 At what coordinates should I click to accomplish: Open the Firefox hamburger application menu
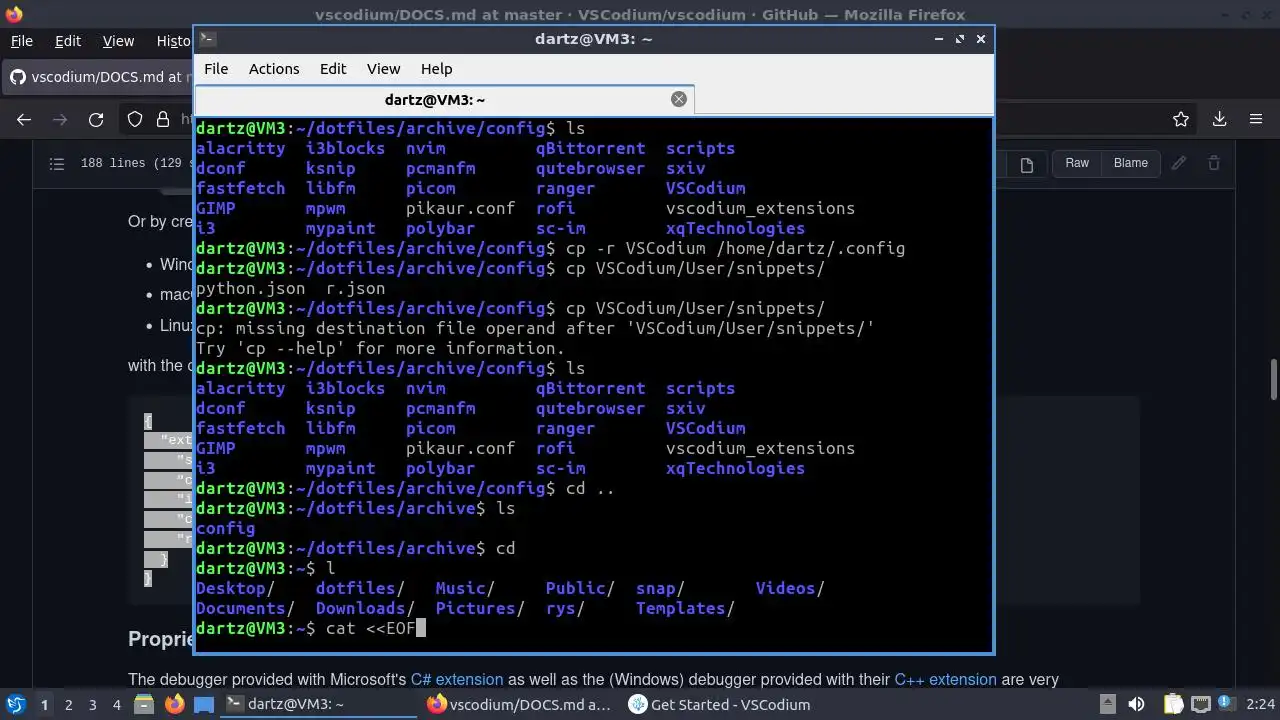pyautogui.click(x=1256, y=119)
